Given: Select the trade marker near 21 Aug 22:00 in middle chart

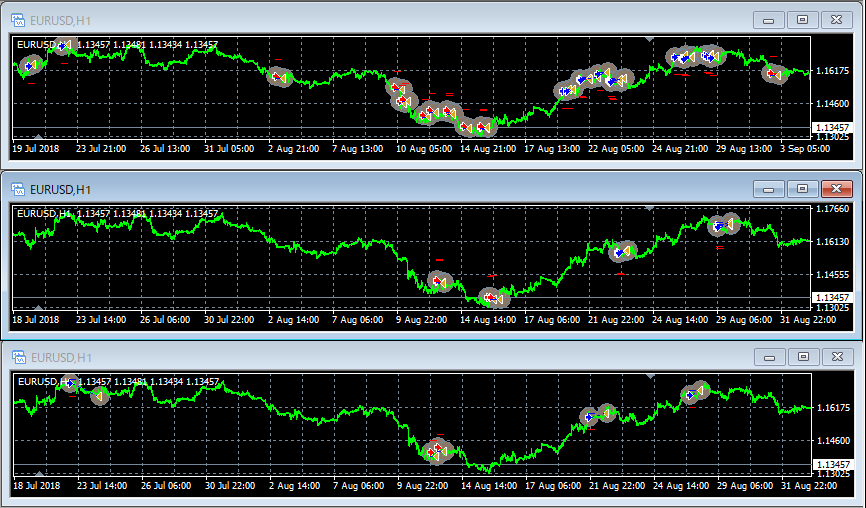Looking at the screenshot, I should point(623,252).
